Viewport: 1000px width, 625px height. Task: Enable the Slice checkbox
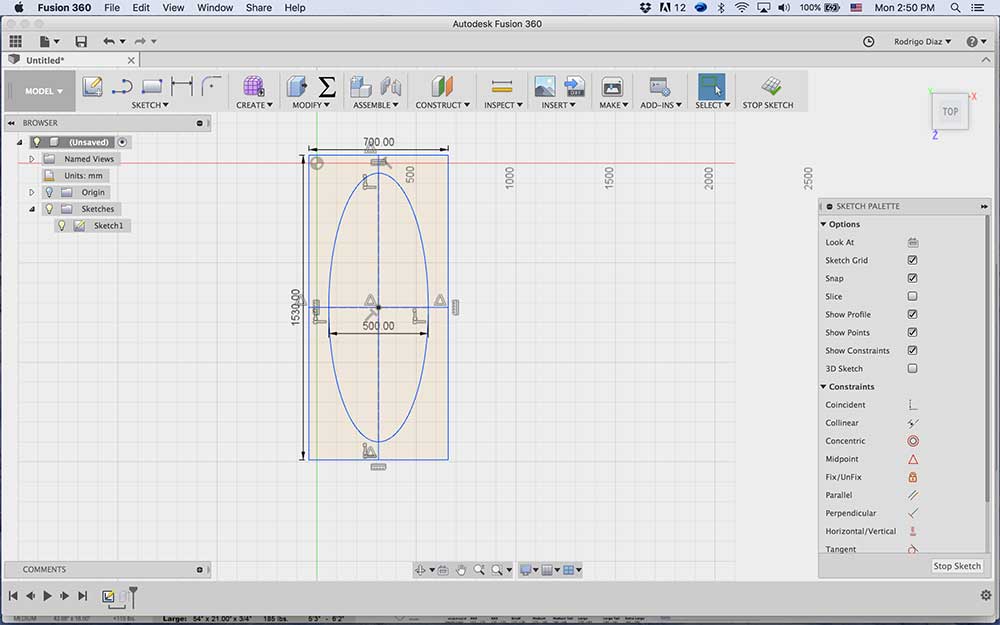pos(913,297)
